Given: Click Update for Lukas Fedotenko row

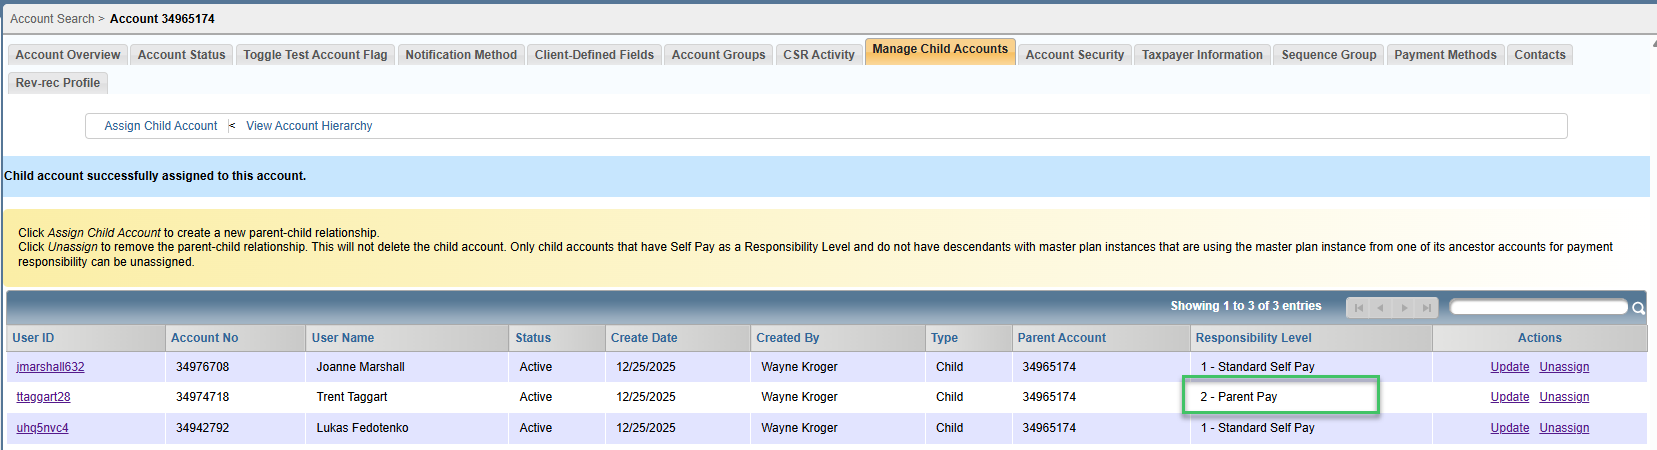Looking at the screenshot, I should [x=1509, y=428].
